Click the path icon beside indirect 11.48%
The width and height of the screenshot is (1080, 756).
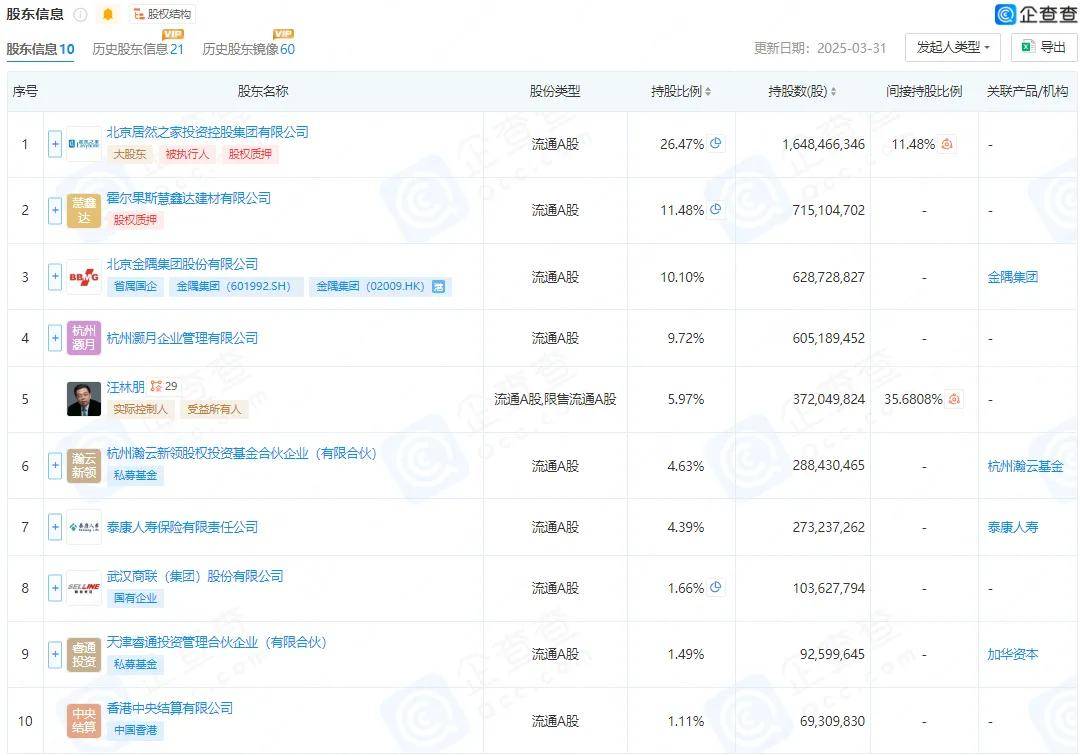pyautogui.click(x=947, y=144)
